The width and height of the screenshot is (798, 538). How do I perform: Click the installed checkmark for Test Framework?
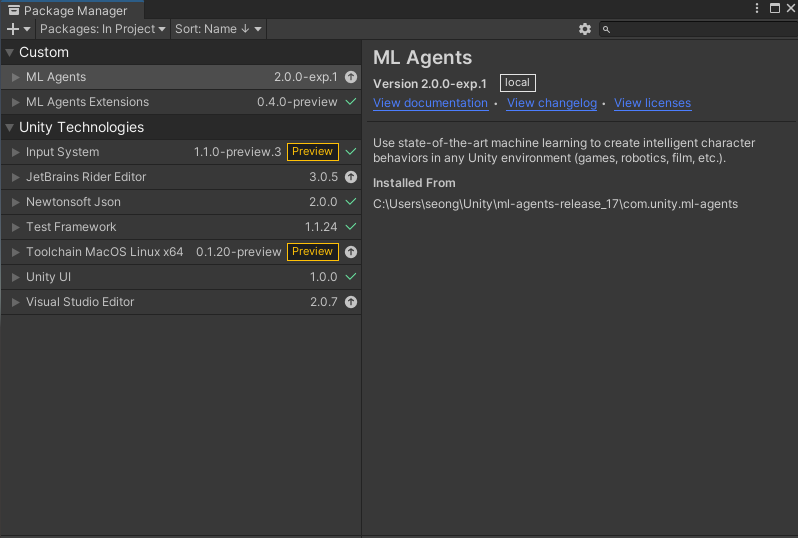pyautogui.click(x=351, y=226)
